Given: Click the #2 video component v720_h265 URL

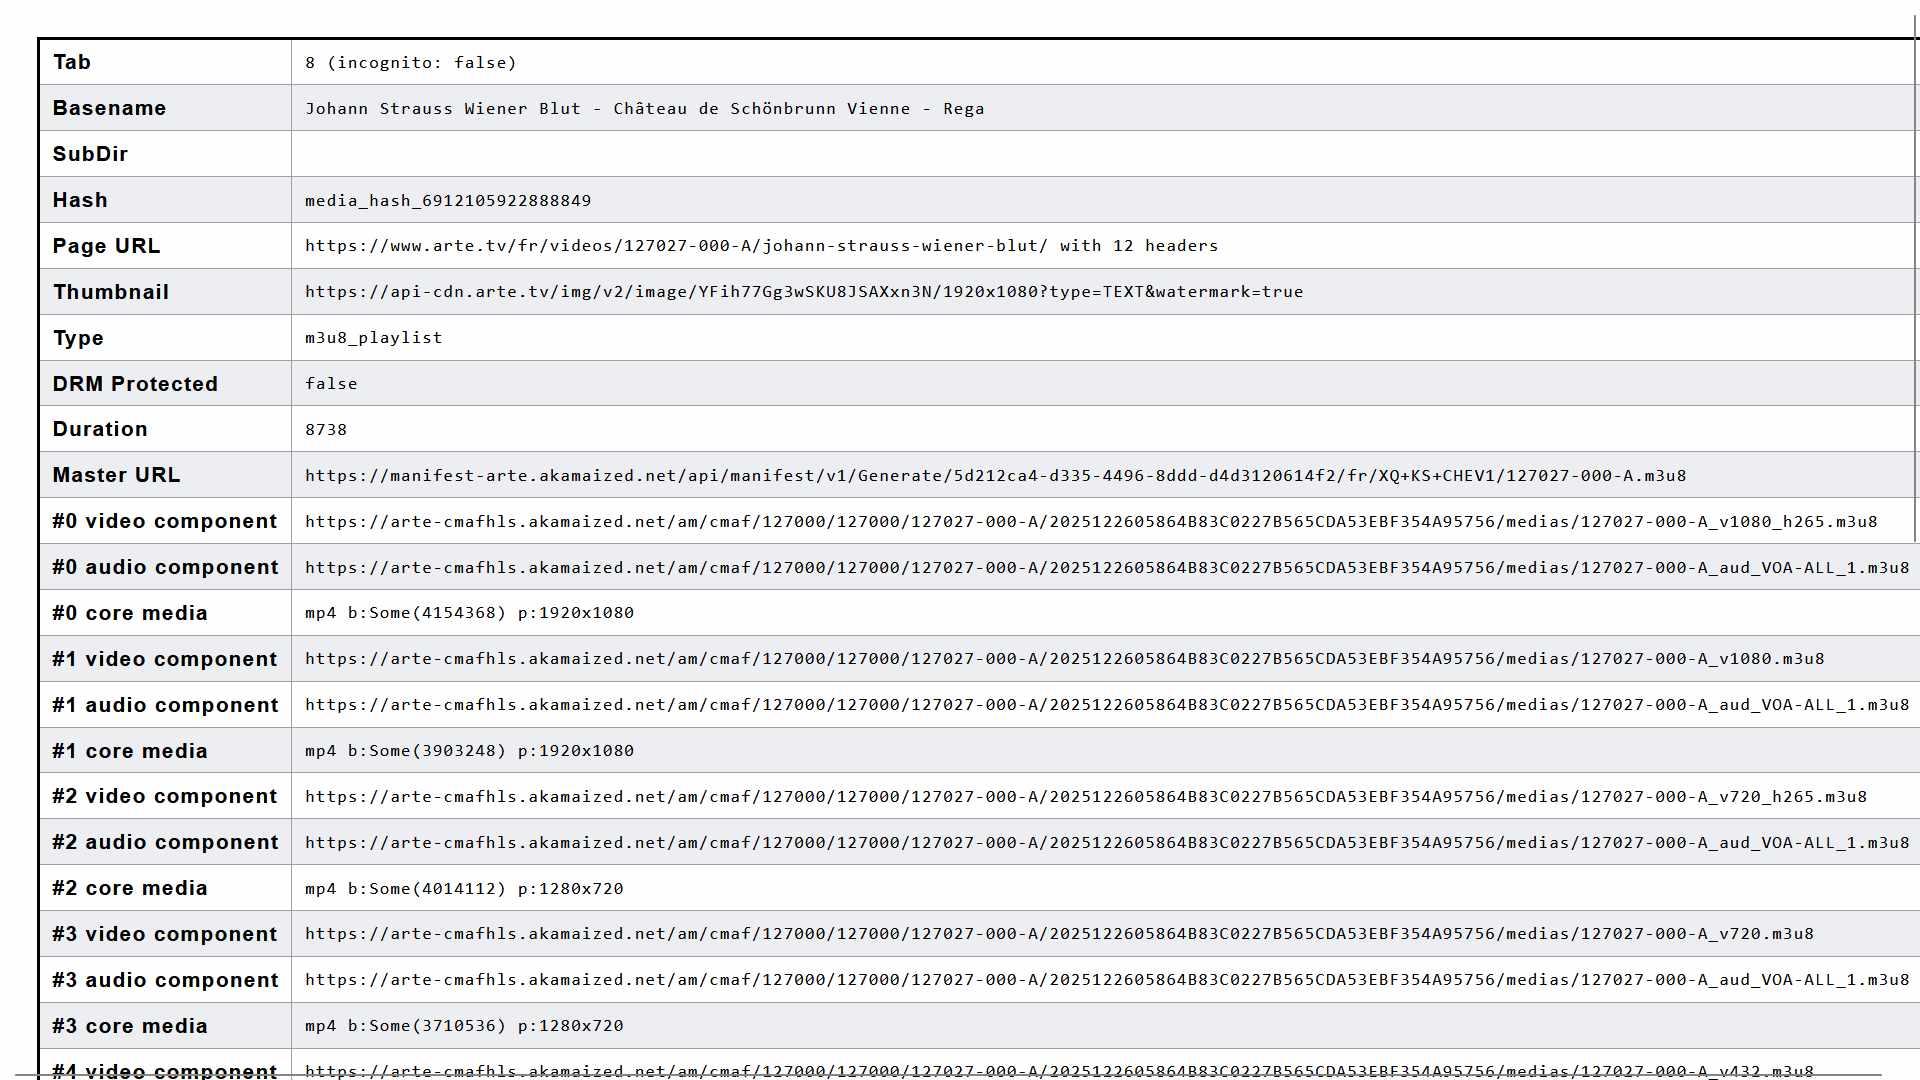Looking at the screenshot, I should click(x=1085, y=797).
